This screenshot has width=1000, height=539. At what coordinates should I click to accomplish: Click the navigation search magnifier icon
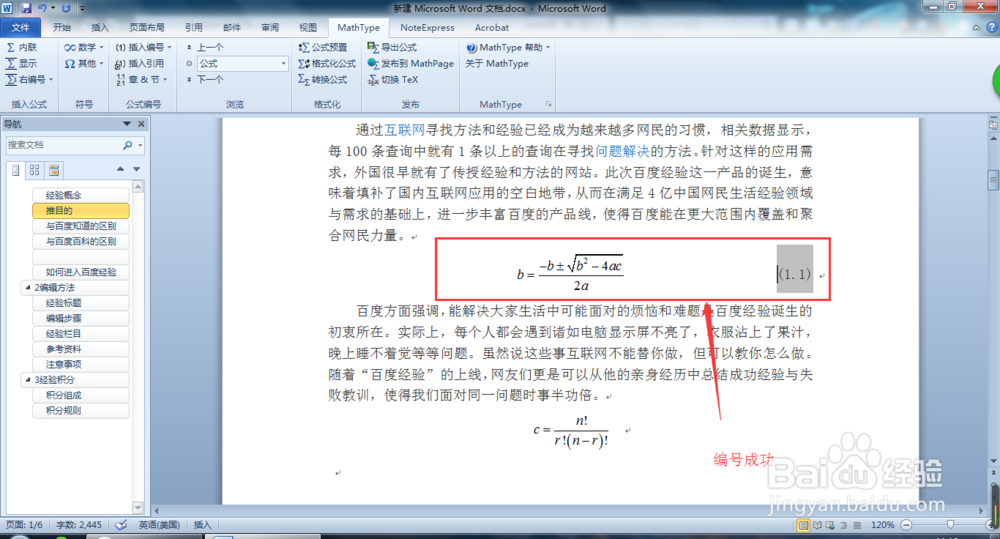(x=128, y=145)
